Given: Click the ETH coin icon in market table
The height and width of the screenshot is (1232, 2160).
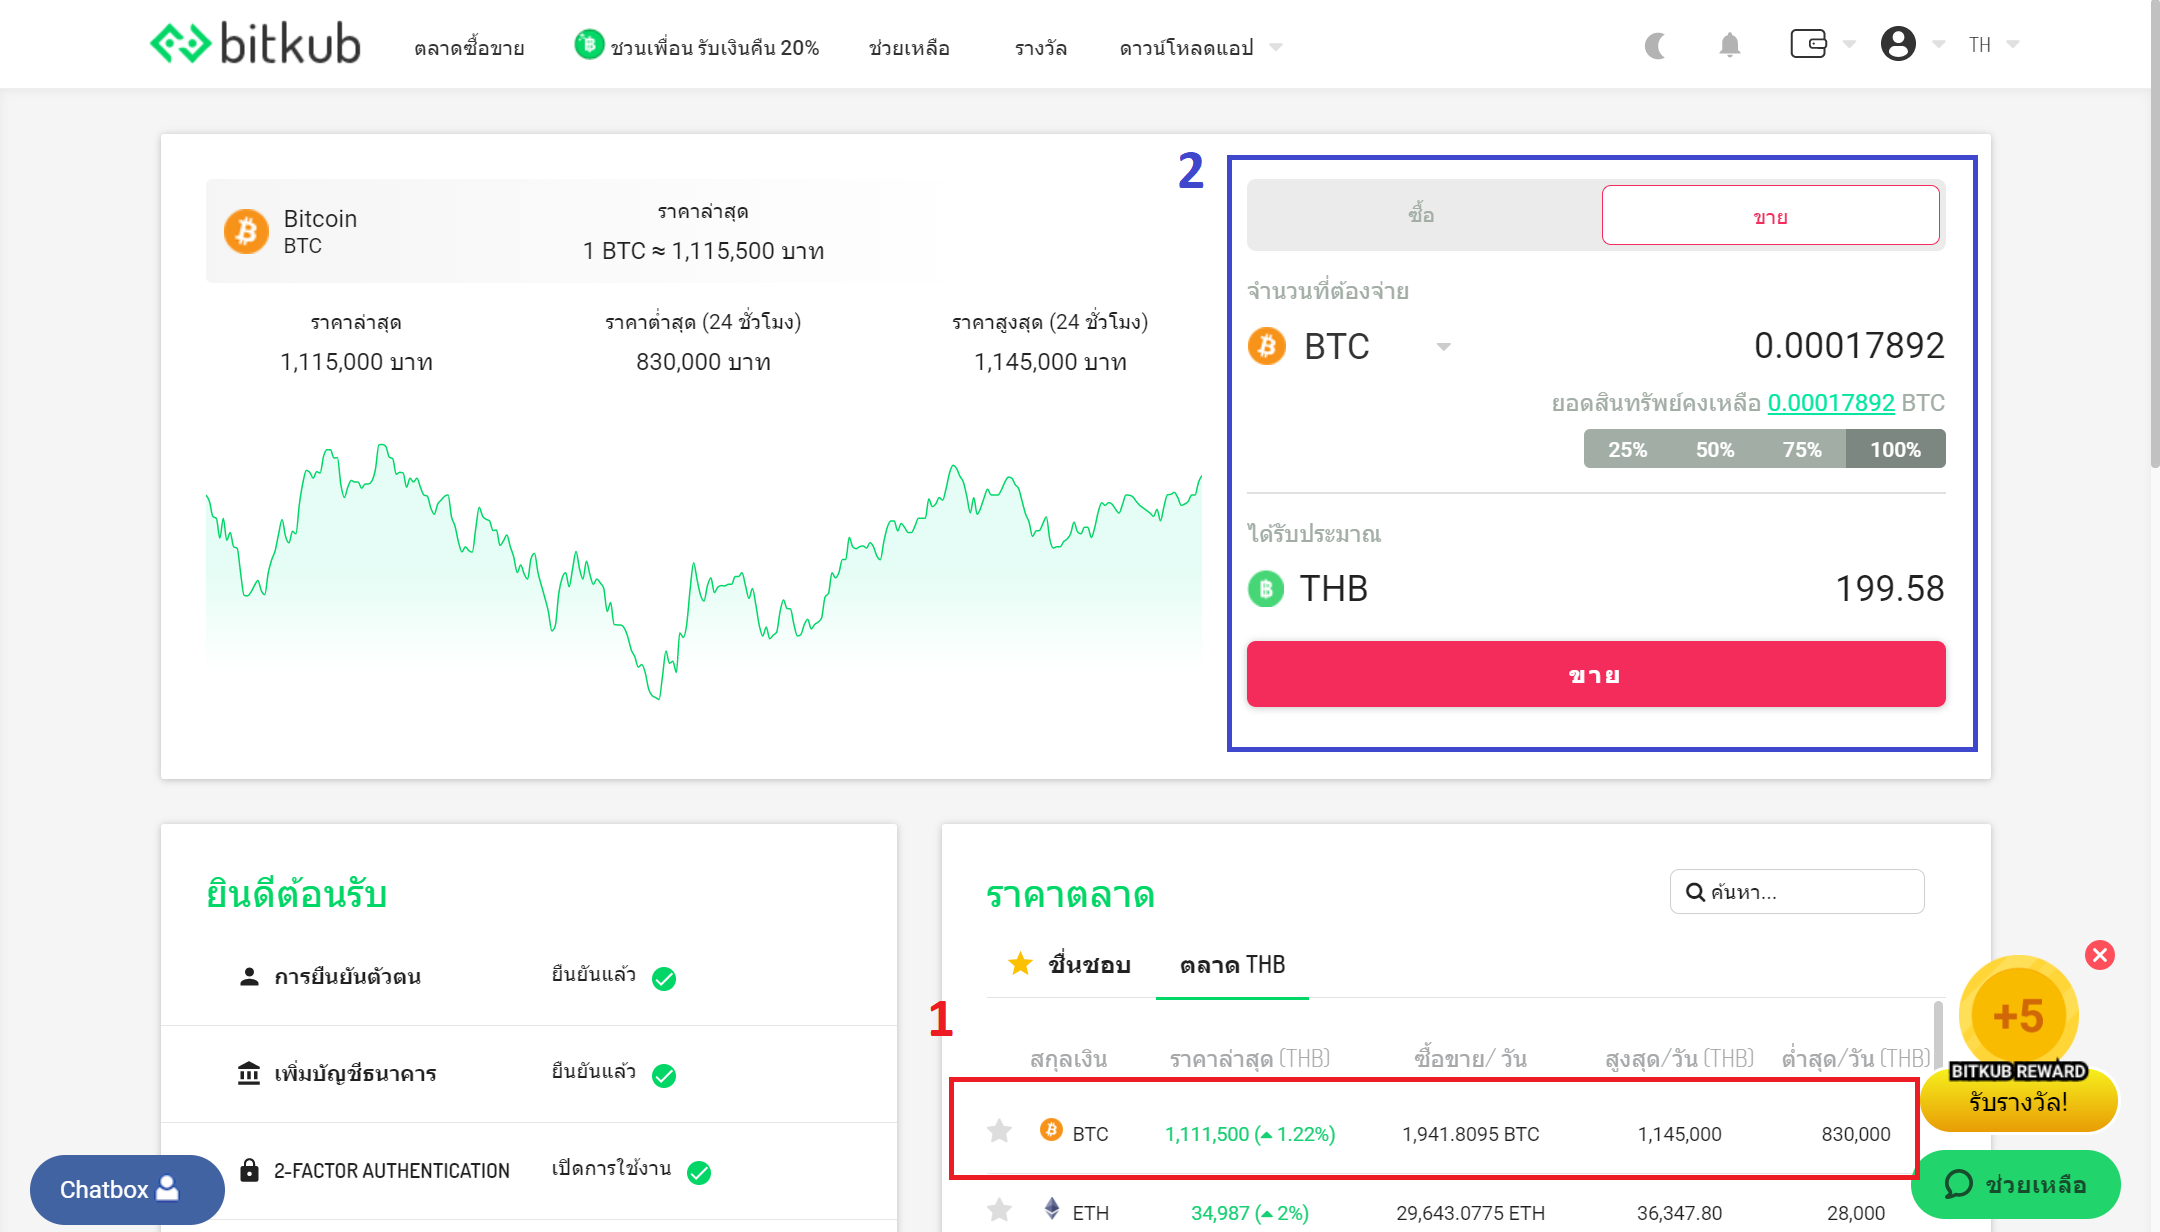Looking at the screenshot, I should [x=1052, y=1208].
